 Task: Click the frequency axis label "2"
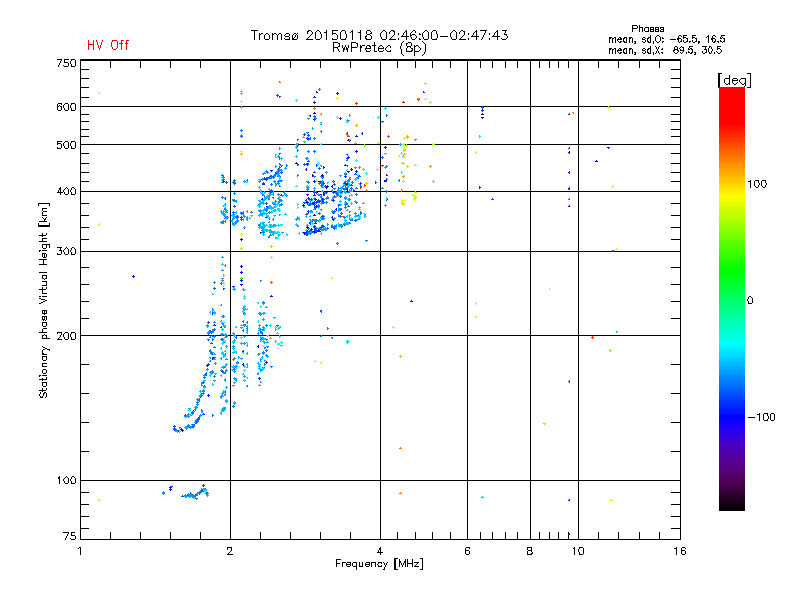pos(230,551)
